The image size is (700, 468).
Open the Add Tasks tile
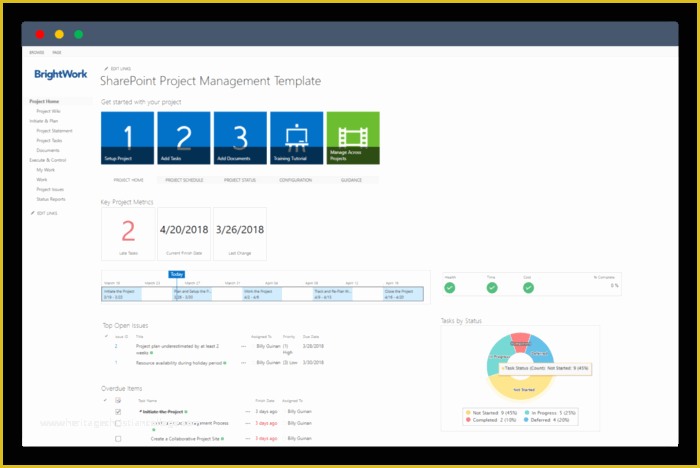(183, 138)
